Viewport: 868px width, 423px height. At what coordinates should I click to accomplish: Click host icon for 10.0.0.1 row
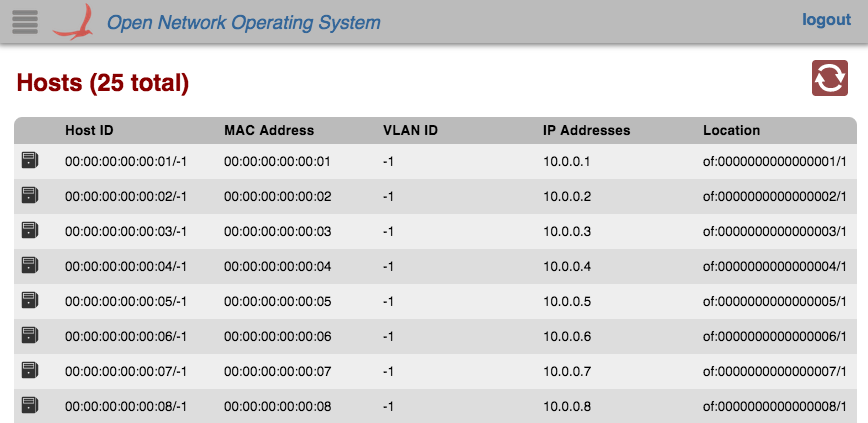pyautogui.click(x=30, y=160)
